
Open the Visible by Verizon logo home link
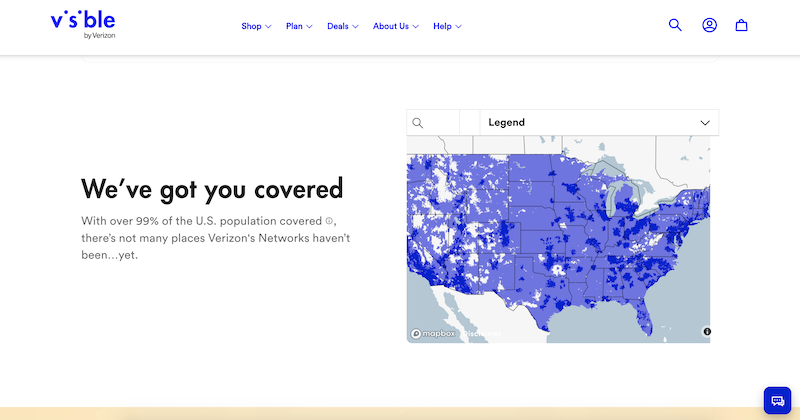click(83, 25)
